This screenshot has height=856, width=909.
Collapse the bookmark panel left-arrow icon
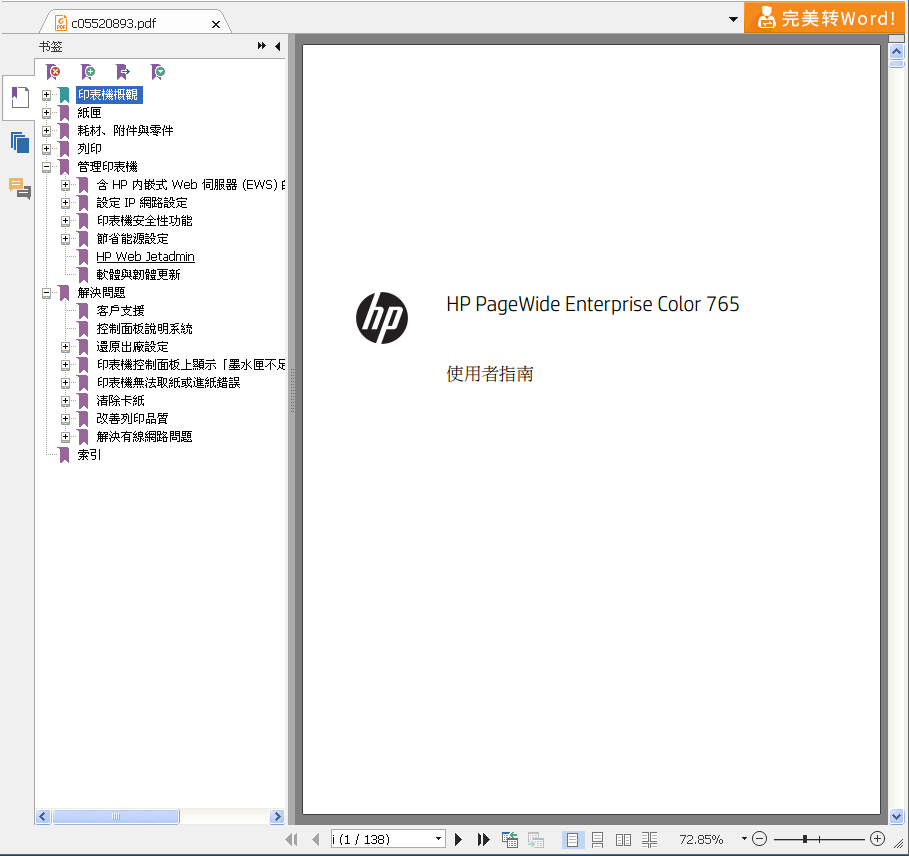[x=278, y=46]
